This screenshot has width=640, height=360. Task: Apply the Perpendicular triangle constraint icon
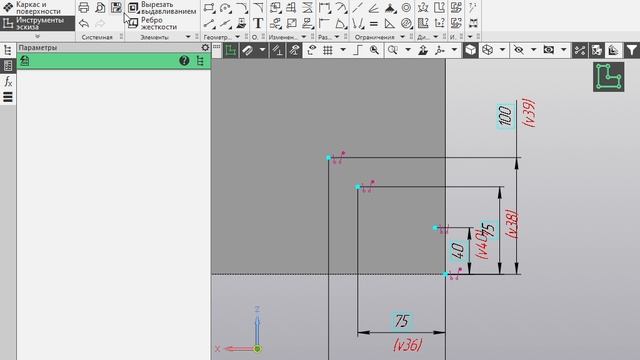point(390,24)
